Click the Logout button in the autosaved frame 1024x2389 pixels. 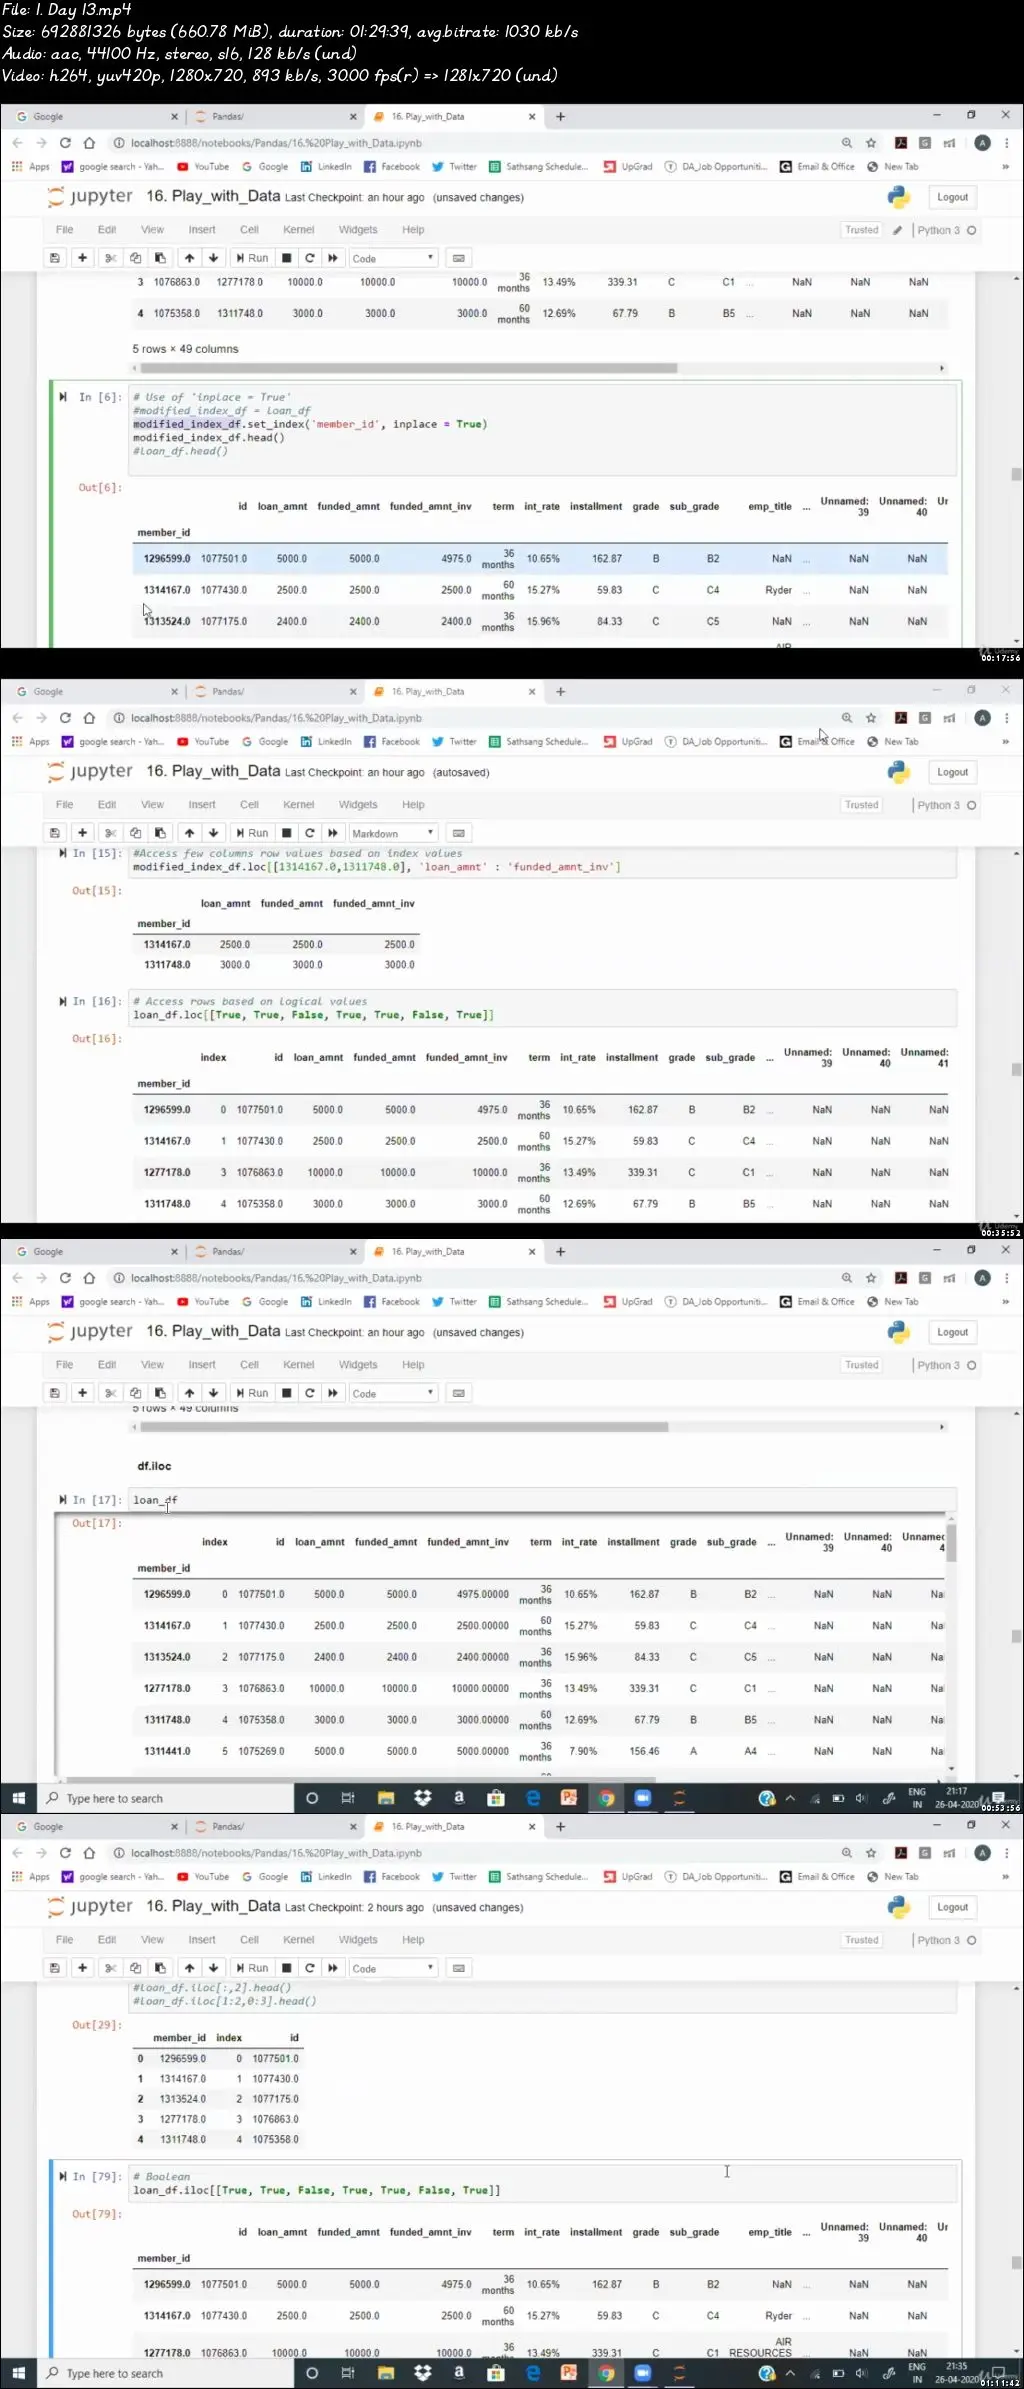(x=952, y=772)
